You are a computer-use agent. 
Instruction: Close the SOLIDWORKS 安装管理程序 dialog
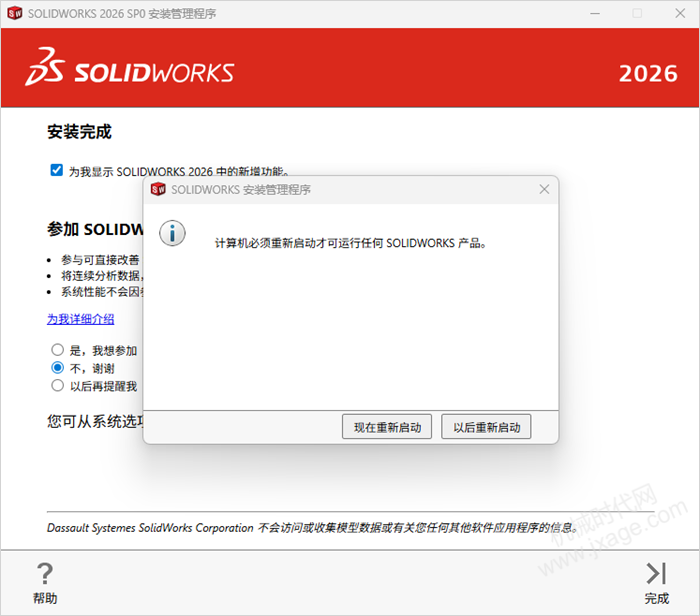pyautogui.click(x=544, y=189)
